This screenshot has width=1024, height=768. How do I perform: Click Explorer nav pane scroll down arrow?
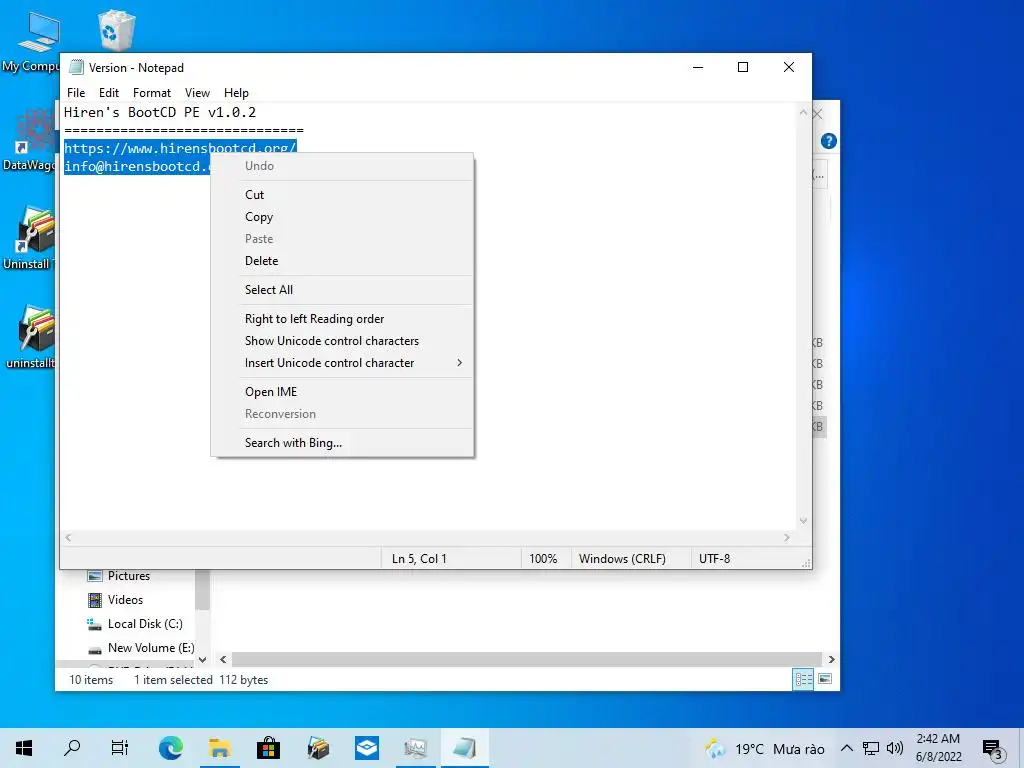[202, 660]
